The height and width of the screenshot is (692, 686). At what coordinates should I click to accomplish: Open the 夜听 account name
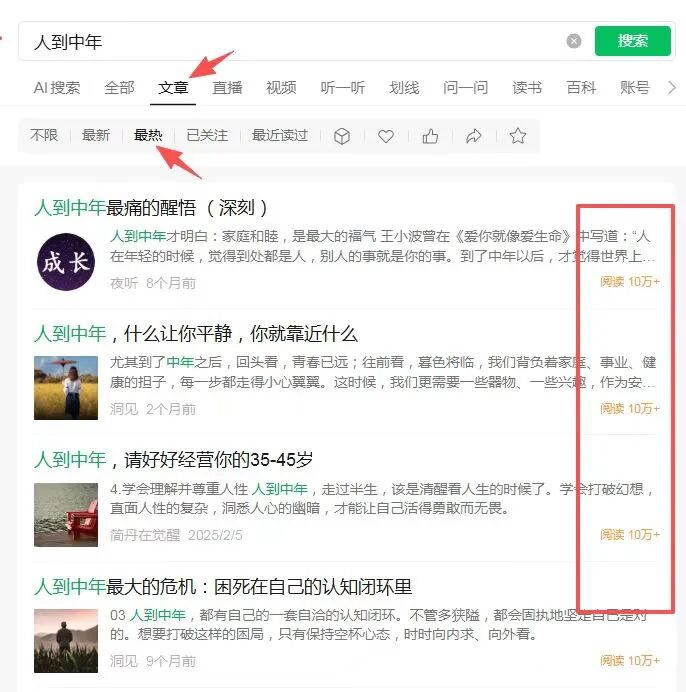point(124,283)
